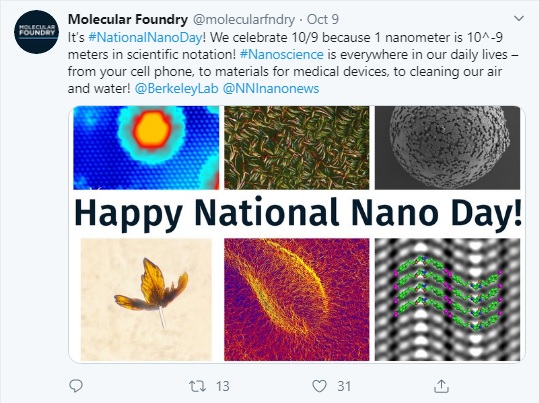
Task: Open the blue heat-map nano image
Action: coord(146,148)
